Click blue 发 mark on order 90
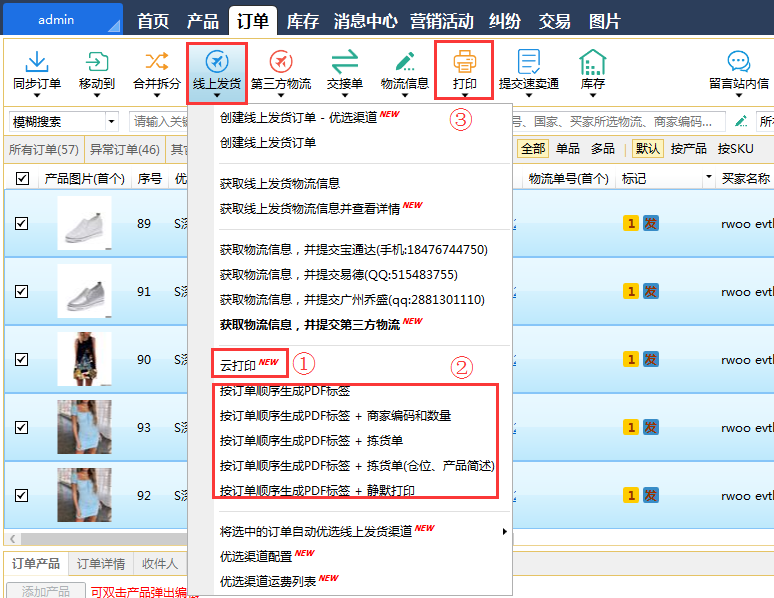774x598 pixels. (651, 359)
